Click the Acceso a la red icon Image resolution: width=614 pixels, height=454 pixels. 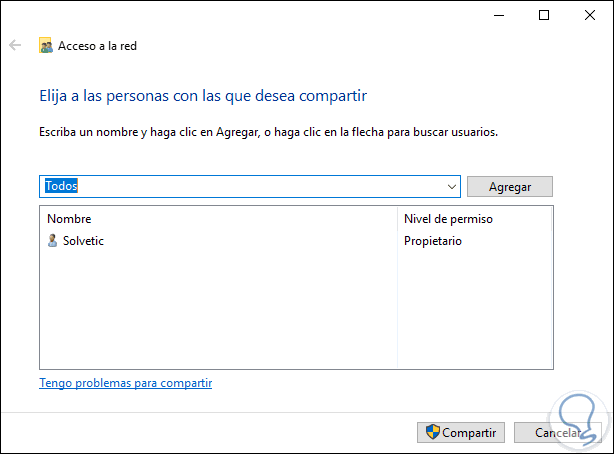(x=45, y=45)
